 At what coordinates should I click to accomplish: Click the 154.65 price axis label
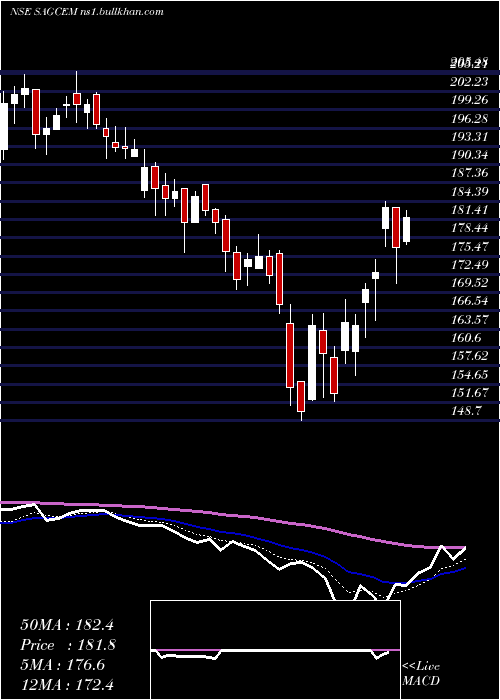tap(469, 375)
